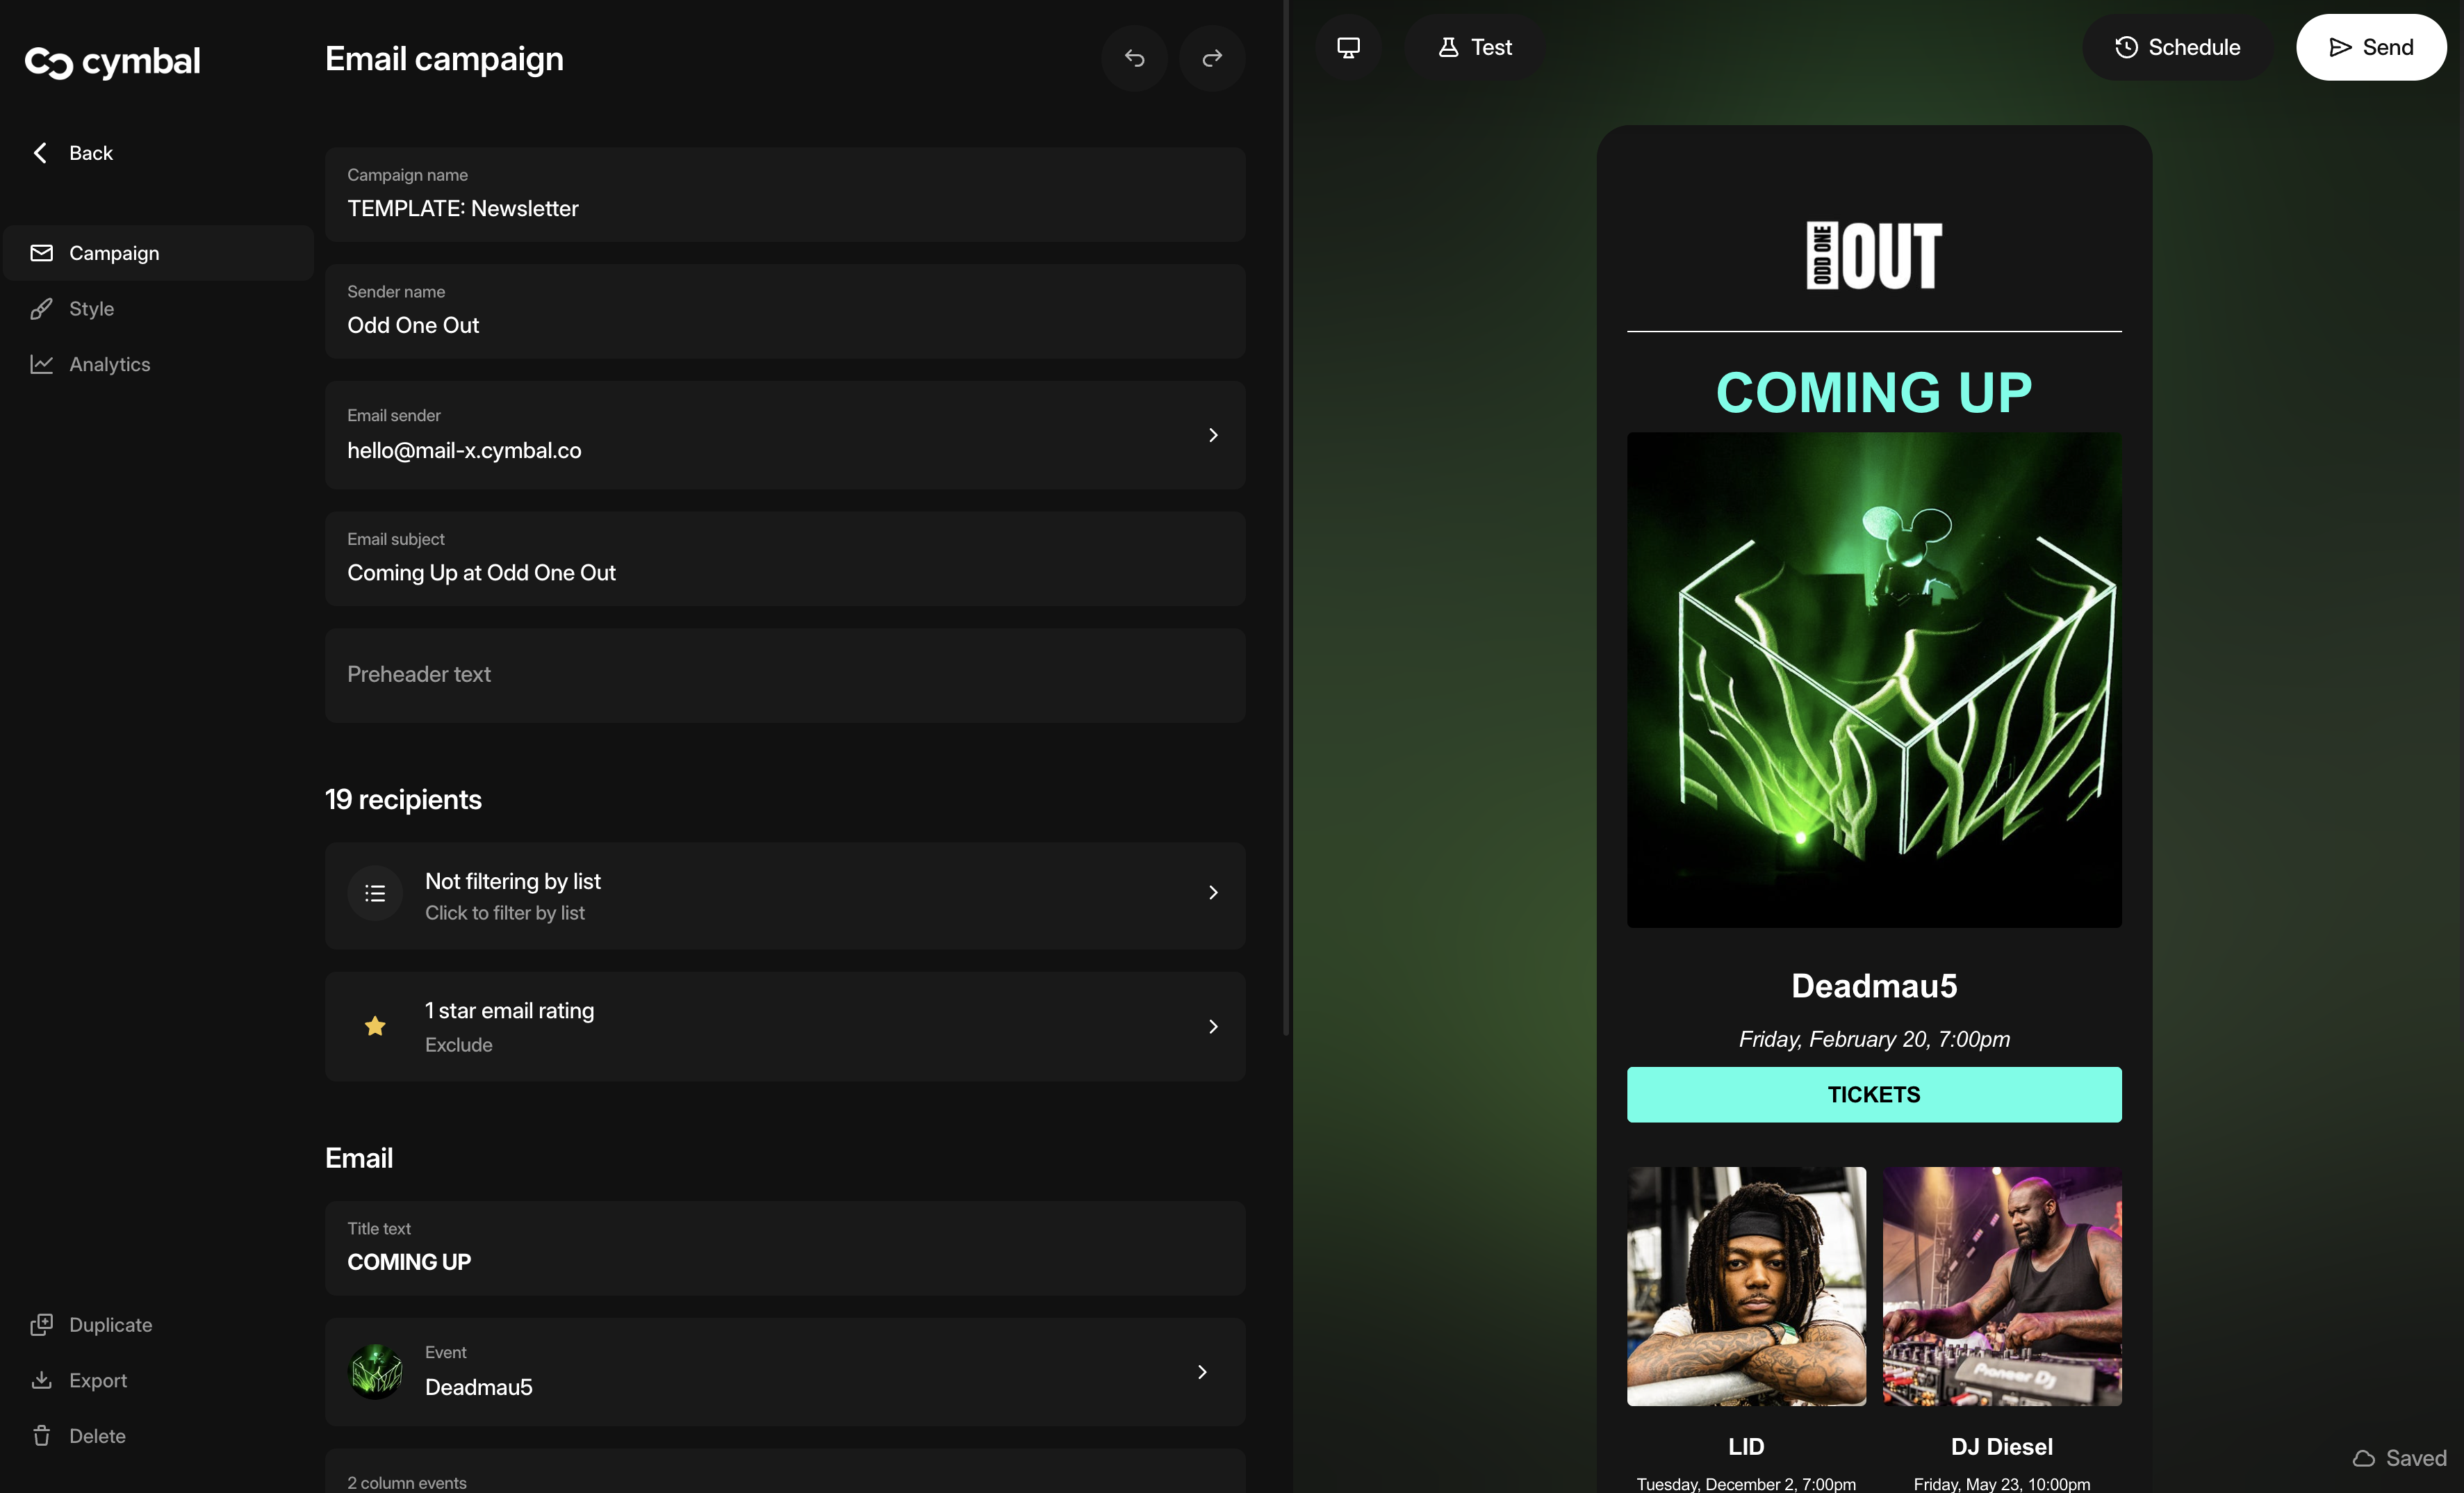Click the Schedule button

(2177, 47)
